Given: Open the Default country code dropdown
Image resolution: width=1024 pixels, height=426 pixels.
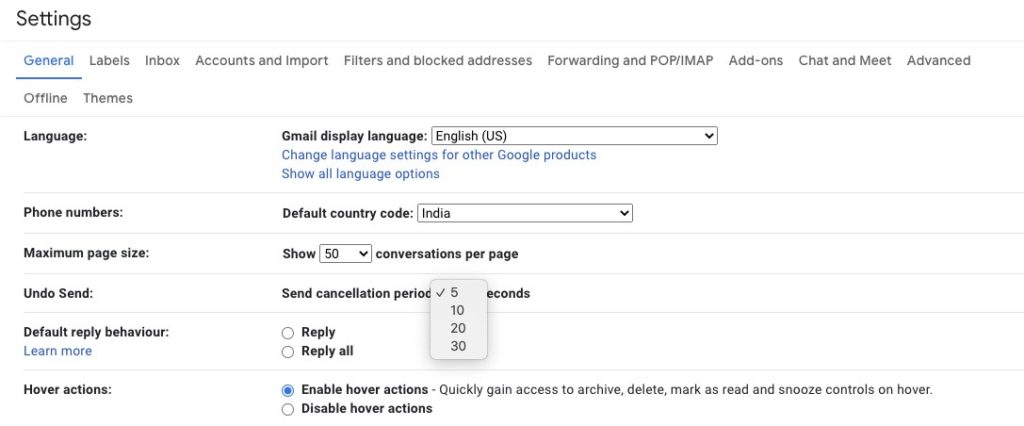Looking at the screenshot, I should pyautogui.click(x=525, y=213).
